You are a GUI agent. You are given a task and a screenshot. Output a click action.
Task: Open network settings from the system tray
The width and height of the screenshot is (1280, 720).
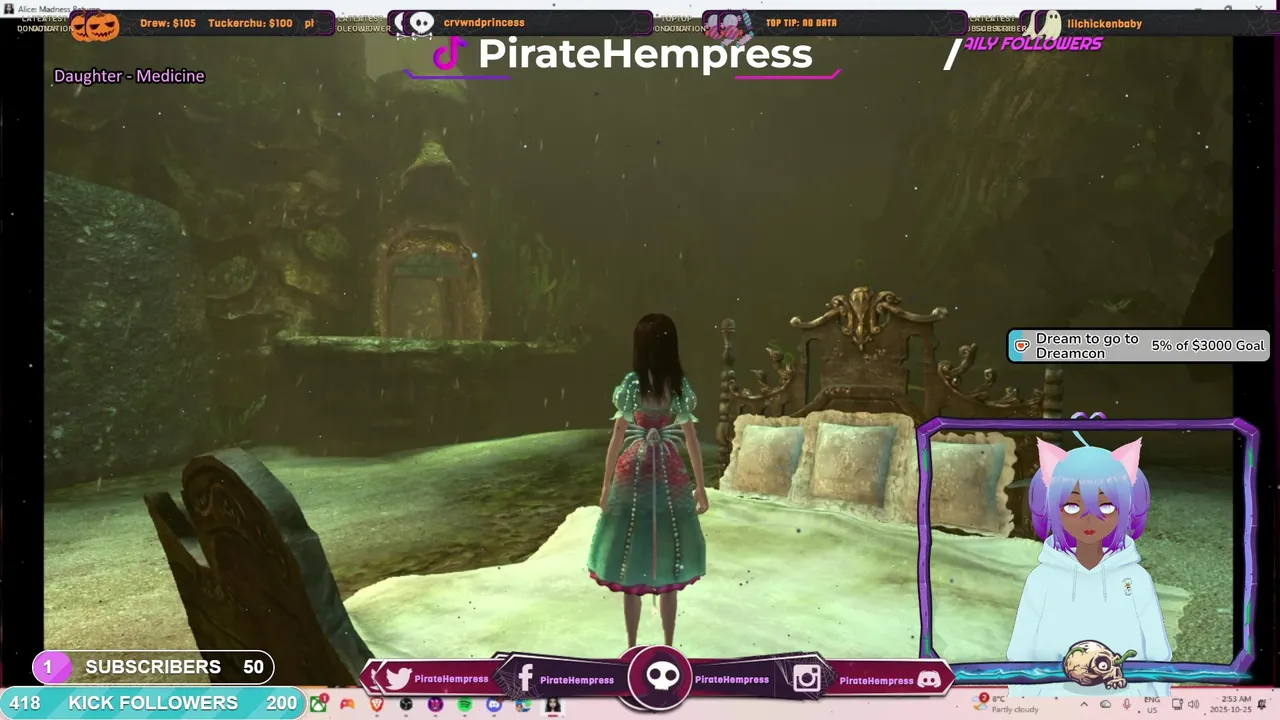(1176, 704)
